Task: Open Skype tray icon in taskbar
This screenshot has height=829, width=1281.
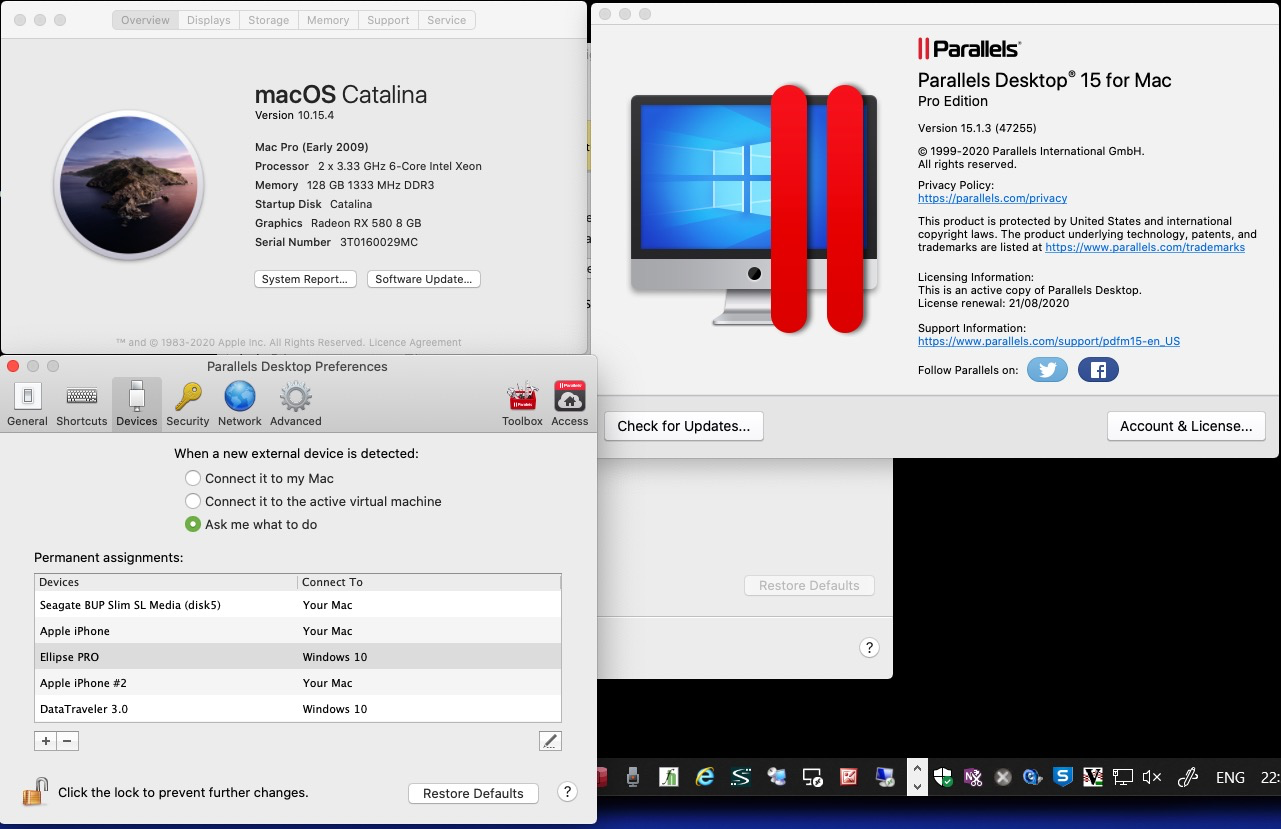Action: coord(1063,777)
